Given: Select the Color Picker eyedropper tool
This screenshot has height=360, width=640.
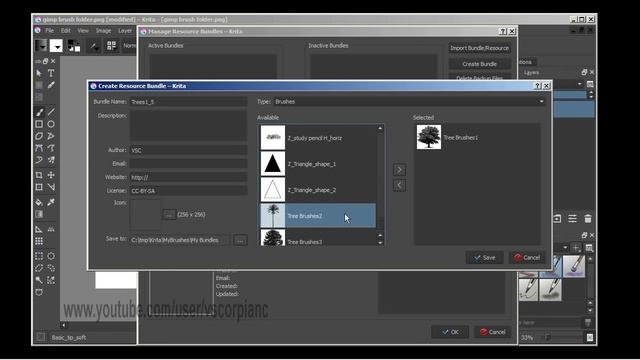Looking at the screenshot, I should click(x=51, y=202).
